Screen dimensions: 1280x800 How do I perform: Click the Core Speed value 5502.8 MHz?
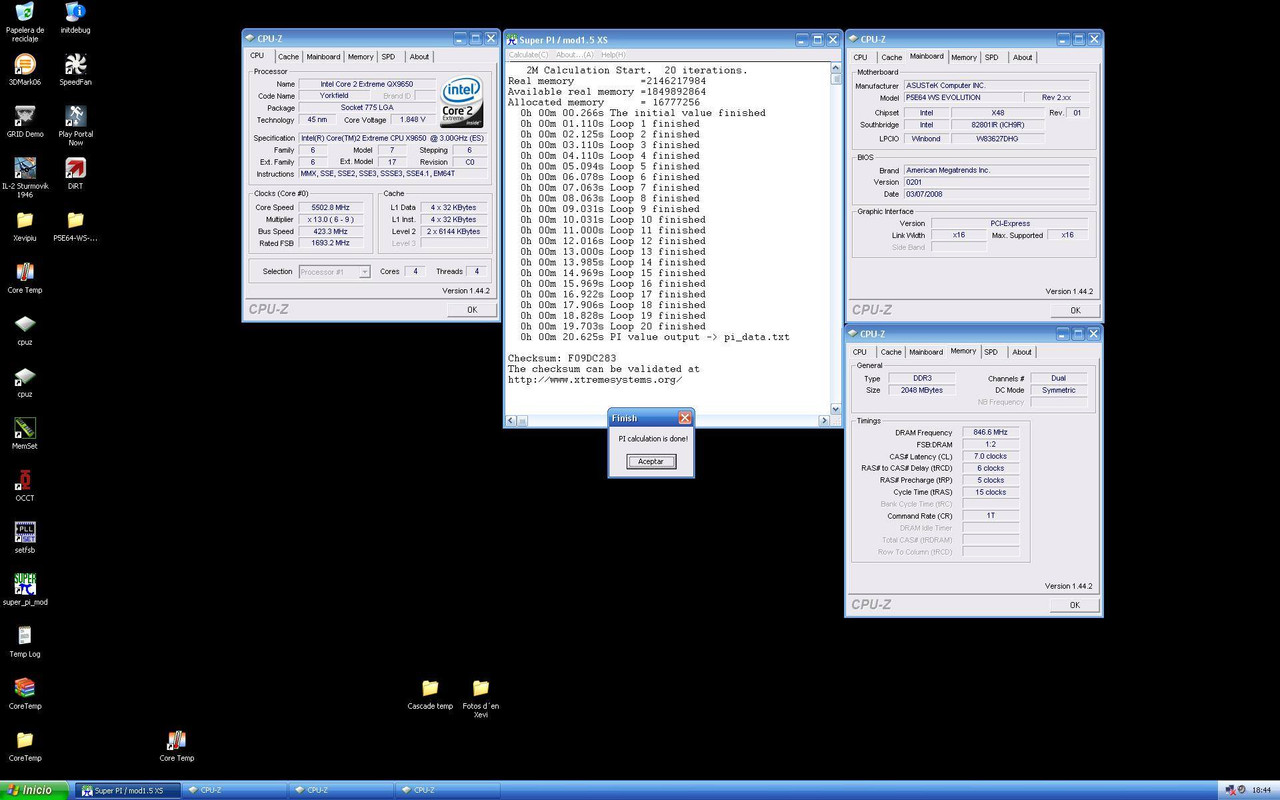[x=331, y=207]
